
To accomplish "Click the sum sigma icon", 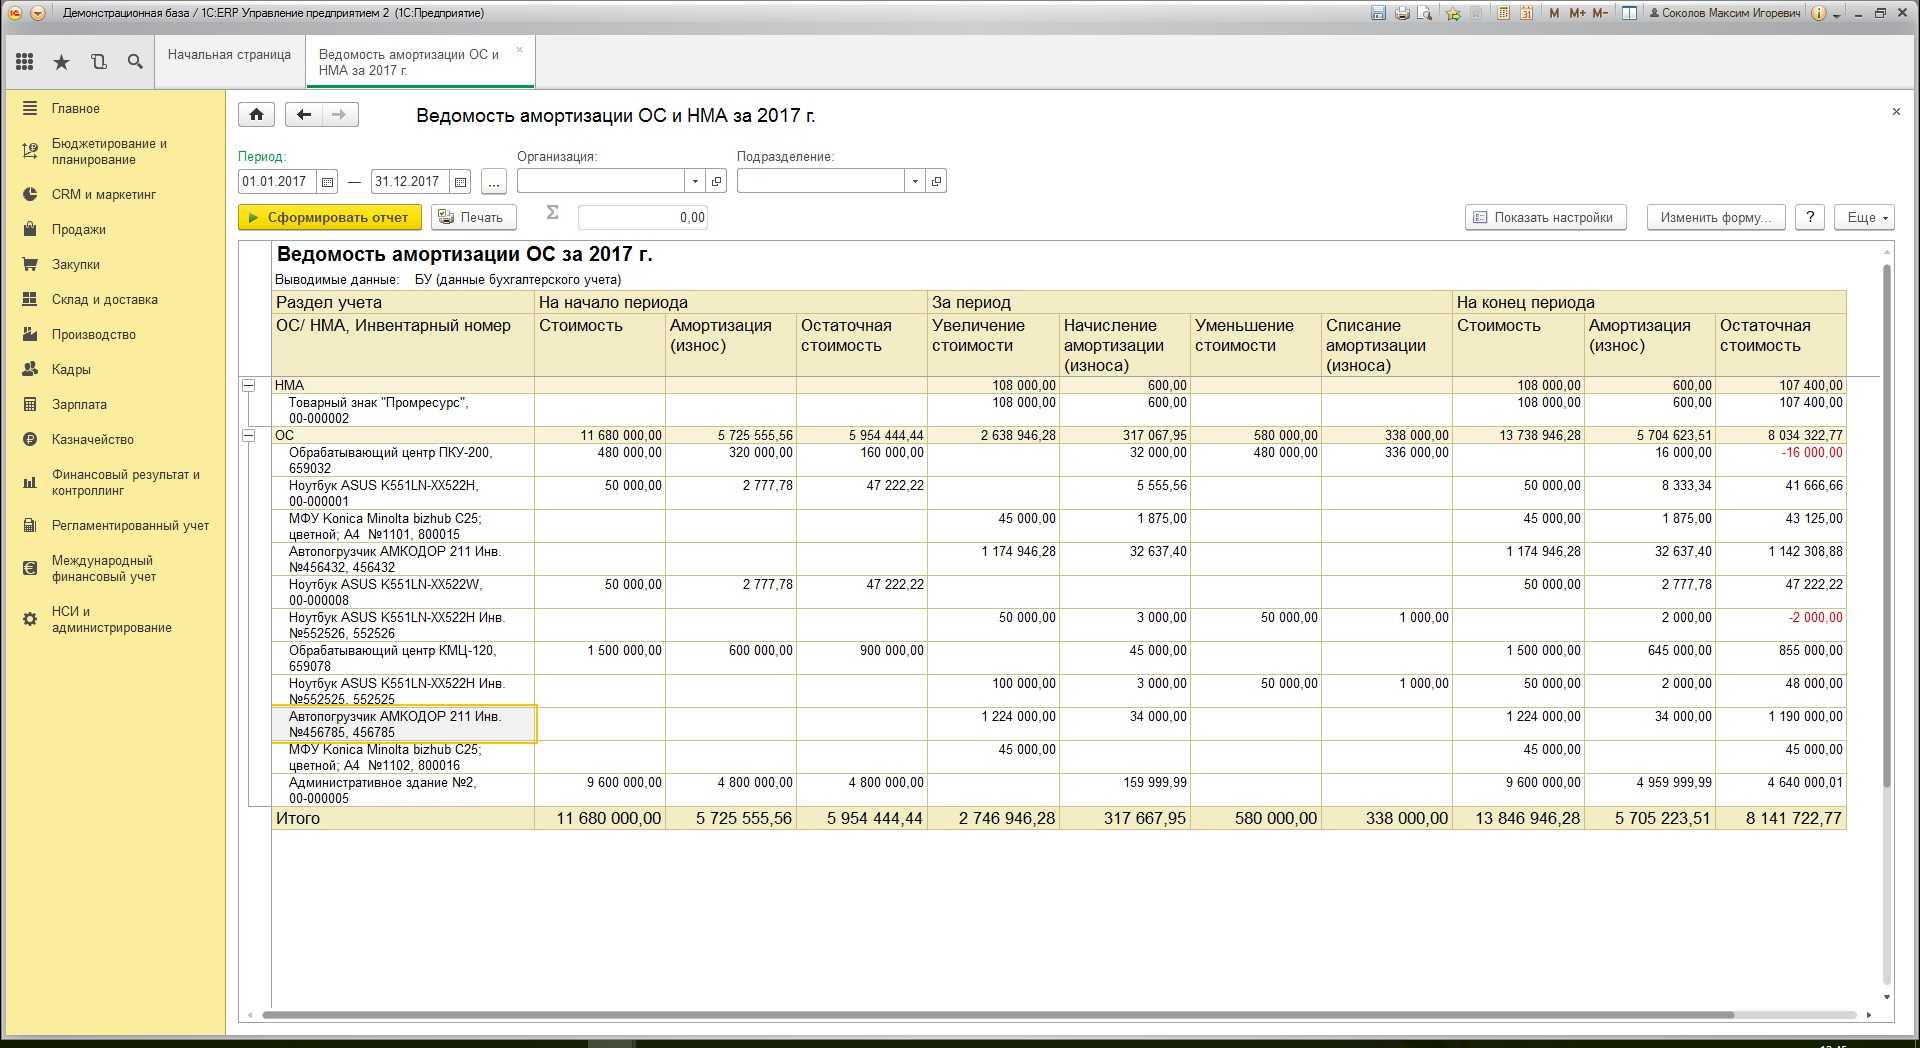I will (x=552, y=213).
